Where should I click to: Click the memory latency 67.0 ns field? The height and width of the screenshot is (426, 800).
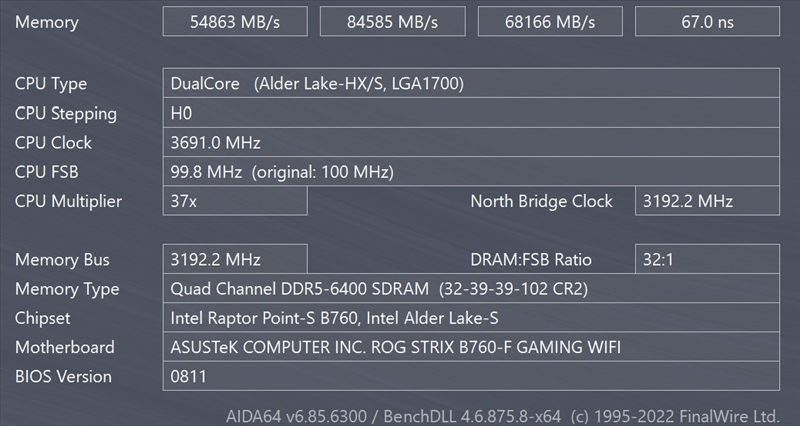(707, 22)
